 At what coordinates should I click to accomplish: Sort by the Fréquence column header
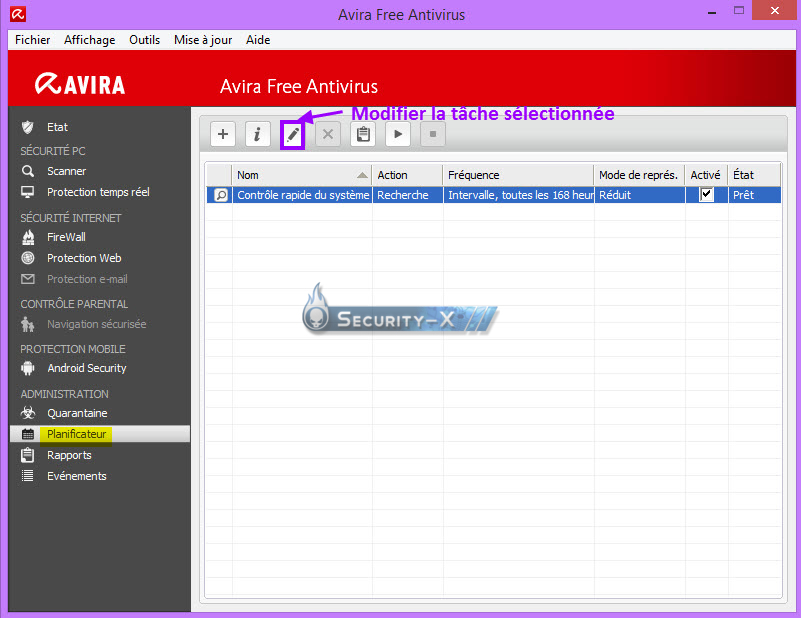tap(519, 175)
